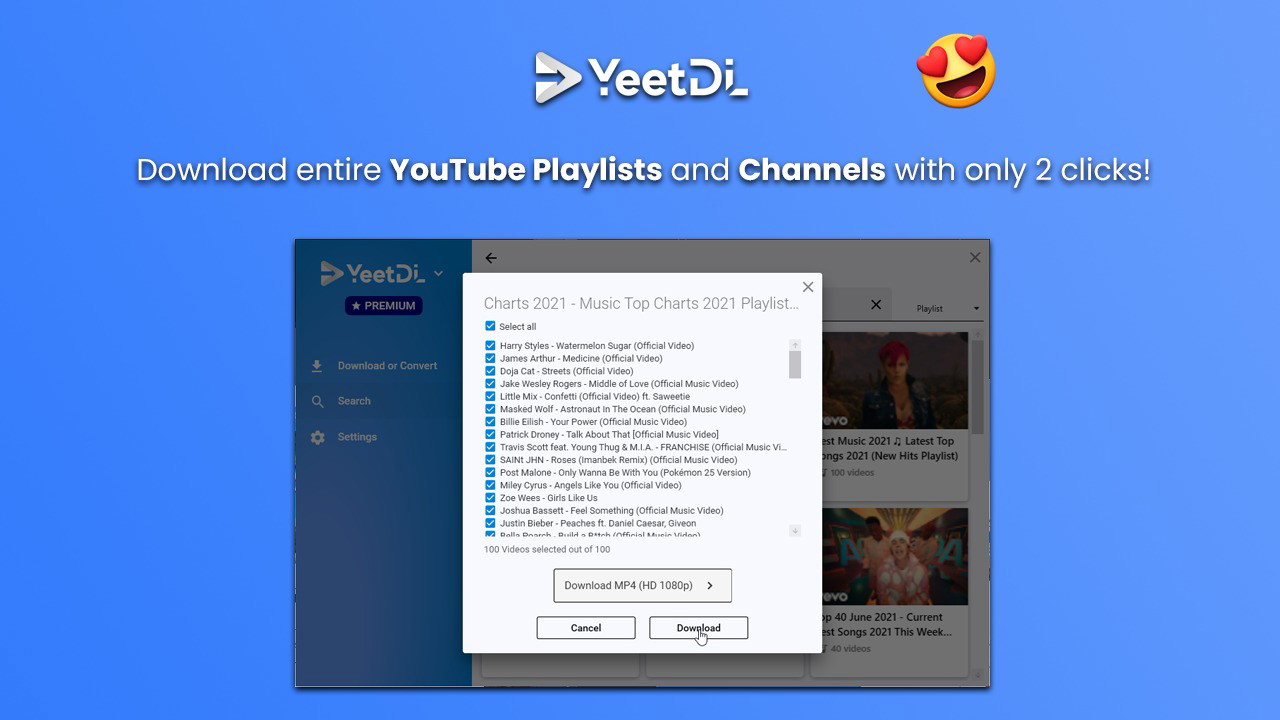Image resolution: width=1280 pixels, height=720 pixels.
Task: Click the scroll up arrow in list
Action: tap(795, 345)
